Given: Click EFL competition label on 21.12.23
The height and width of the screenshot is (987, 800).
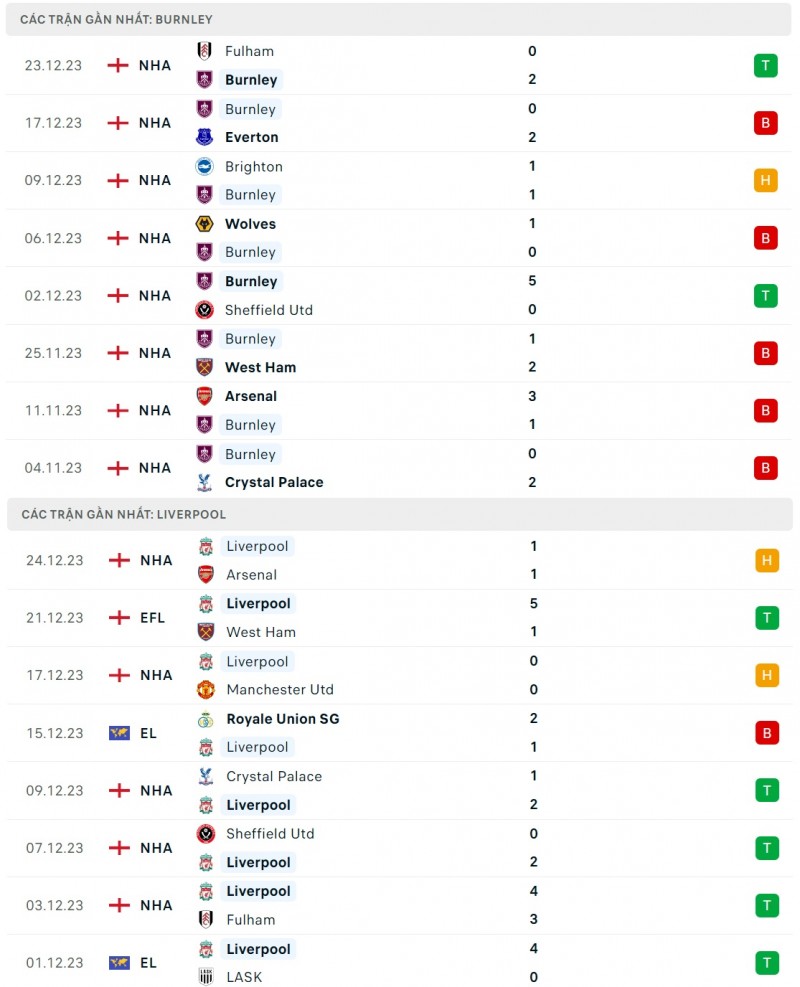Looking at the screenshot, I should [x=153, y=618].
